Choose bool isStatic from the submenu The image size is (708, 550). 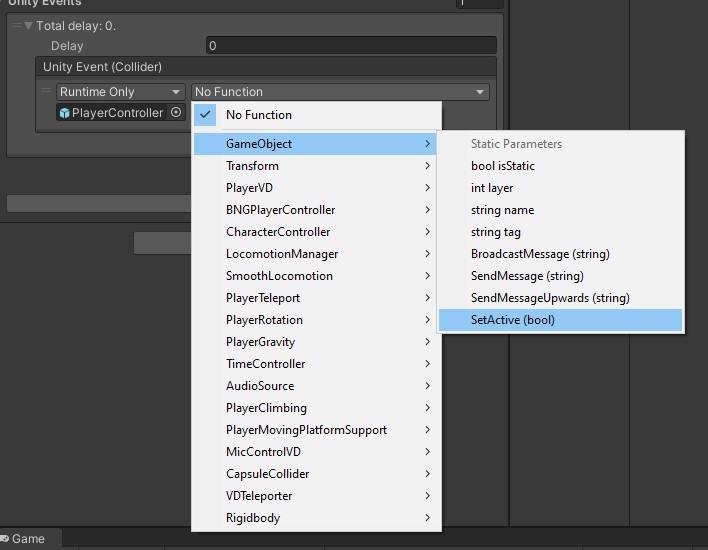coord(560,166)
